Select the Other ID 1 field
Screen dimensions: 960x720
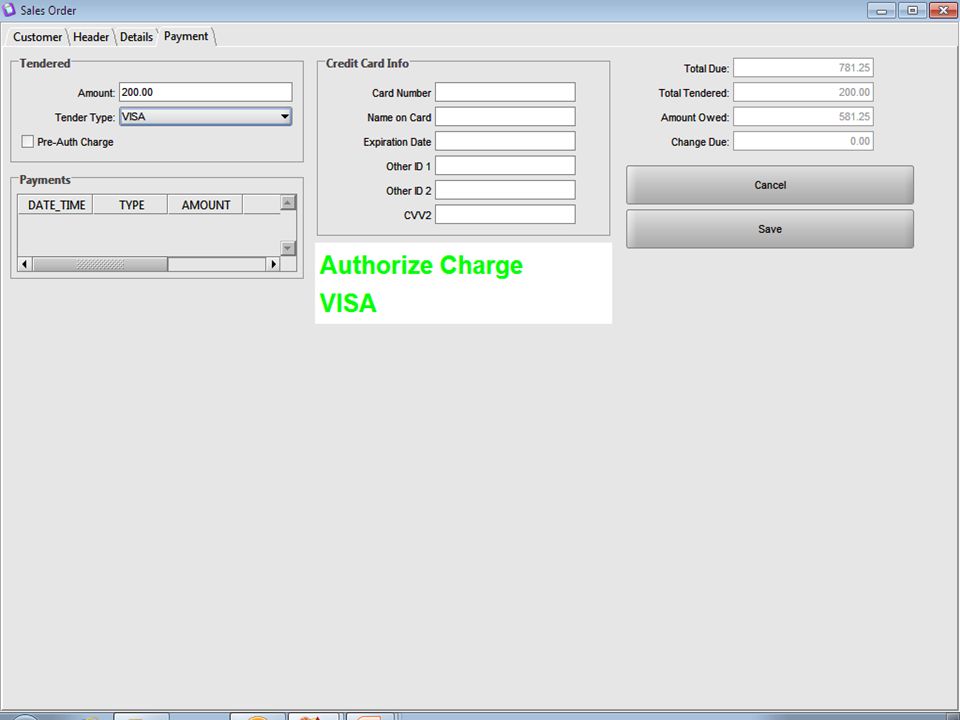505,165
